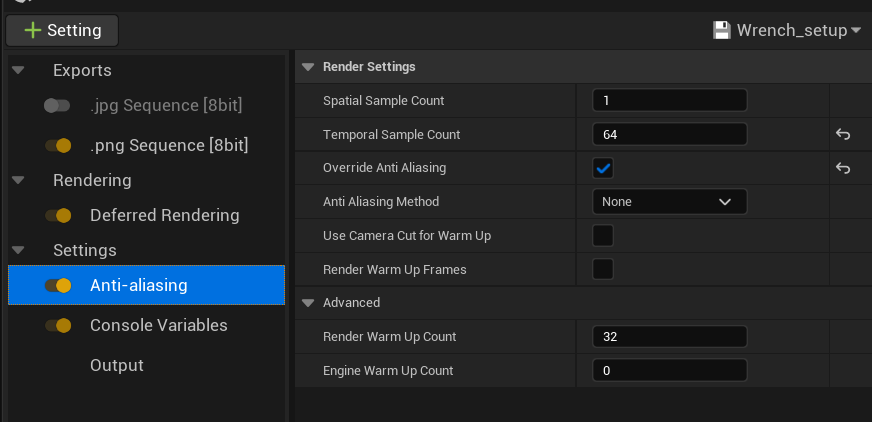Enable the .jpg Sequence export toggle
This screenshot has height=422, width=872.
[x=57, y=105]
